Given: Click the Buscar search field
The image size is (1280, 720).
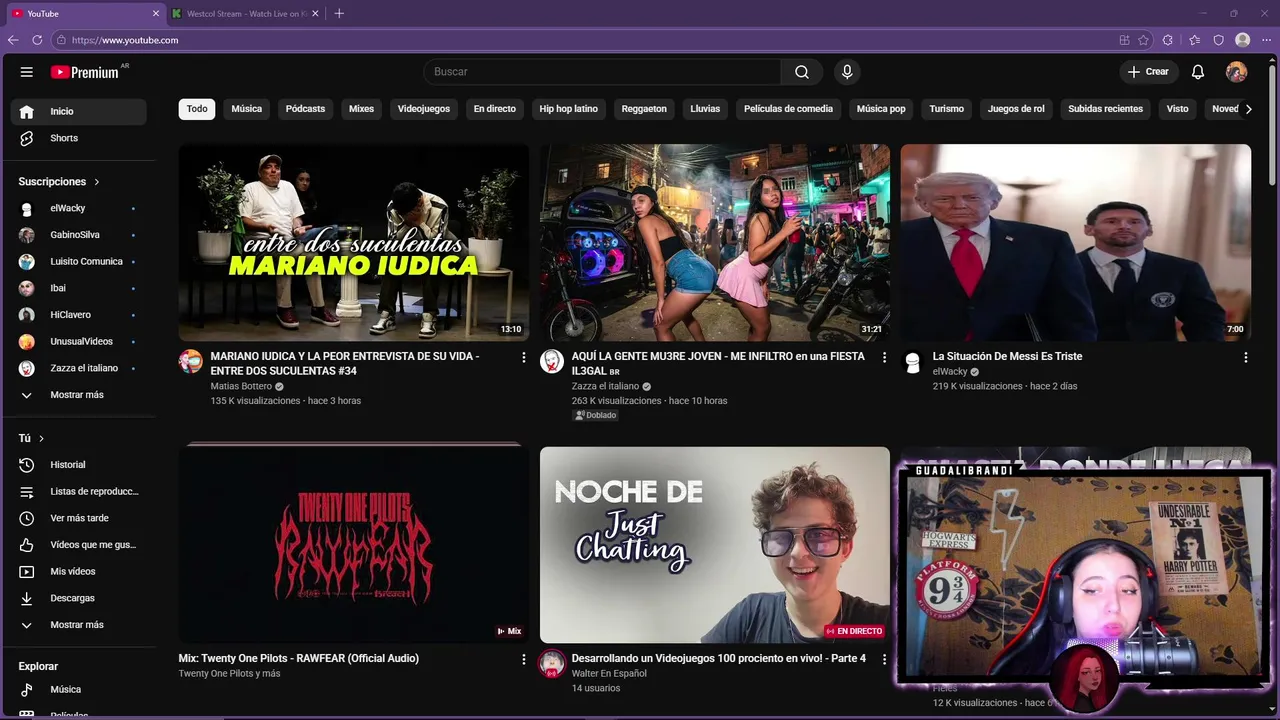Looking at the screenshot, I should point(602,72).
